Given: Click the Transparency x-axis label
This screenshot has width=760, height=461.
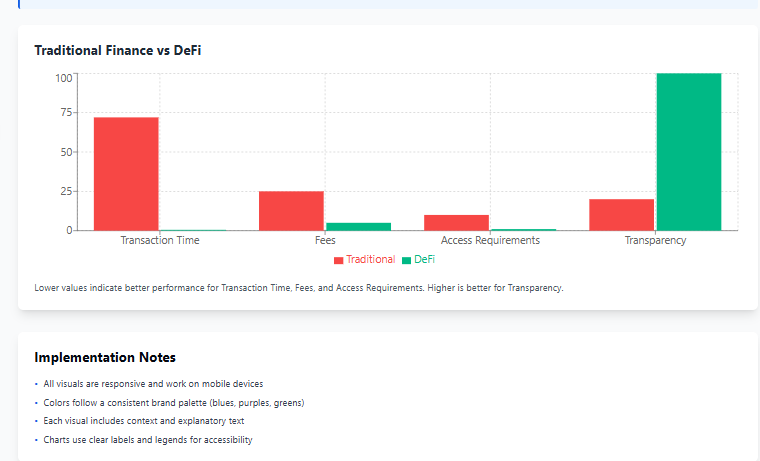Looking at the screenshot, I should tap(655, 241).
